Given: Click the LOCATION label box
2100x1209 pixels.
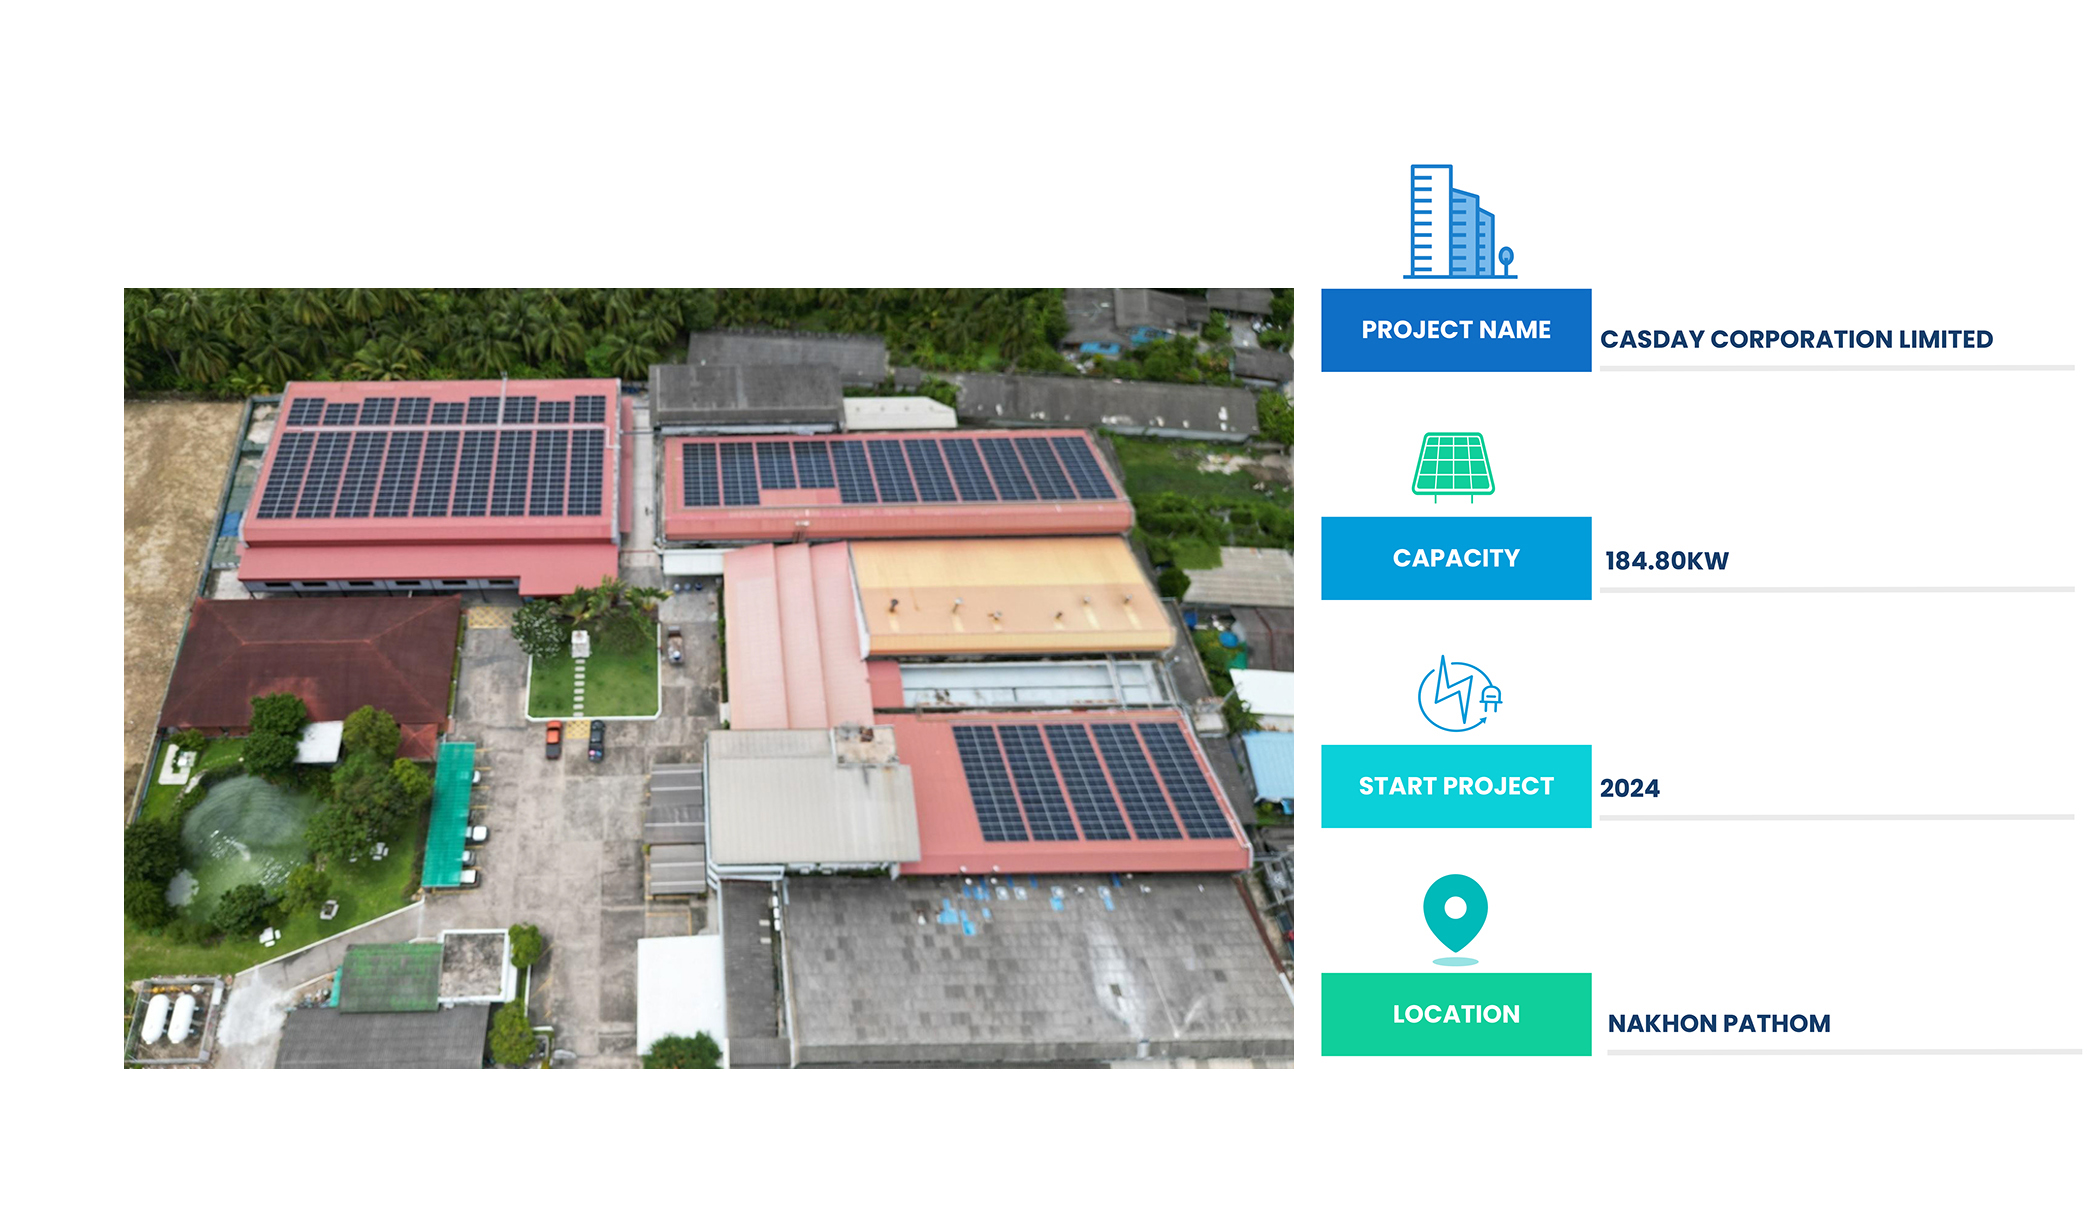Looking at the screenshot, I should pyautogui.click(x=1456, y=1014).
